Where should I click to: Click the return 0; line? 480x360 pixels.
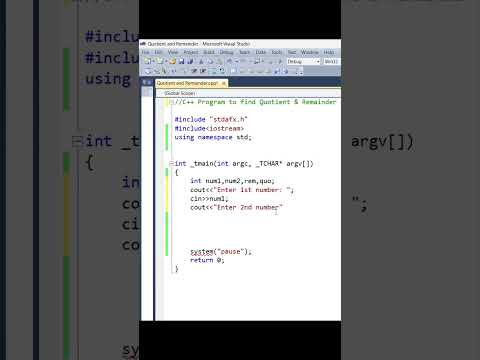coord(207,260)
